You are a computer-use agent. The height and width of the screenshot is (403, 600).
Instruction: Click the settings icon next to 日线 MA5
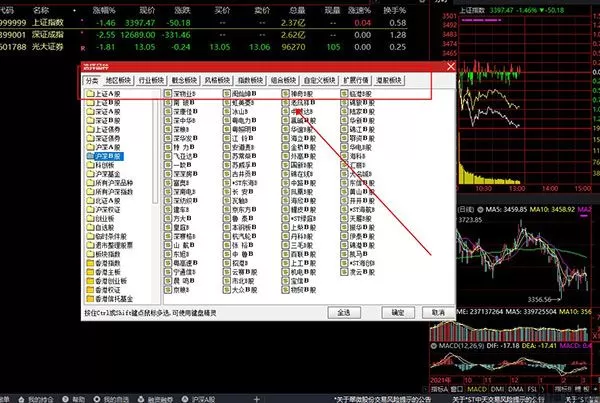[480, 210]
